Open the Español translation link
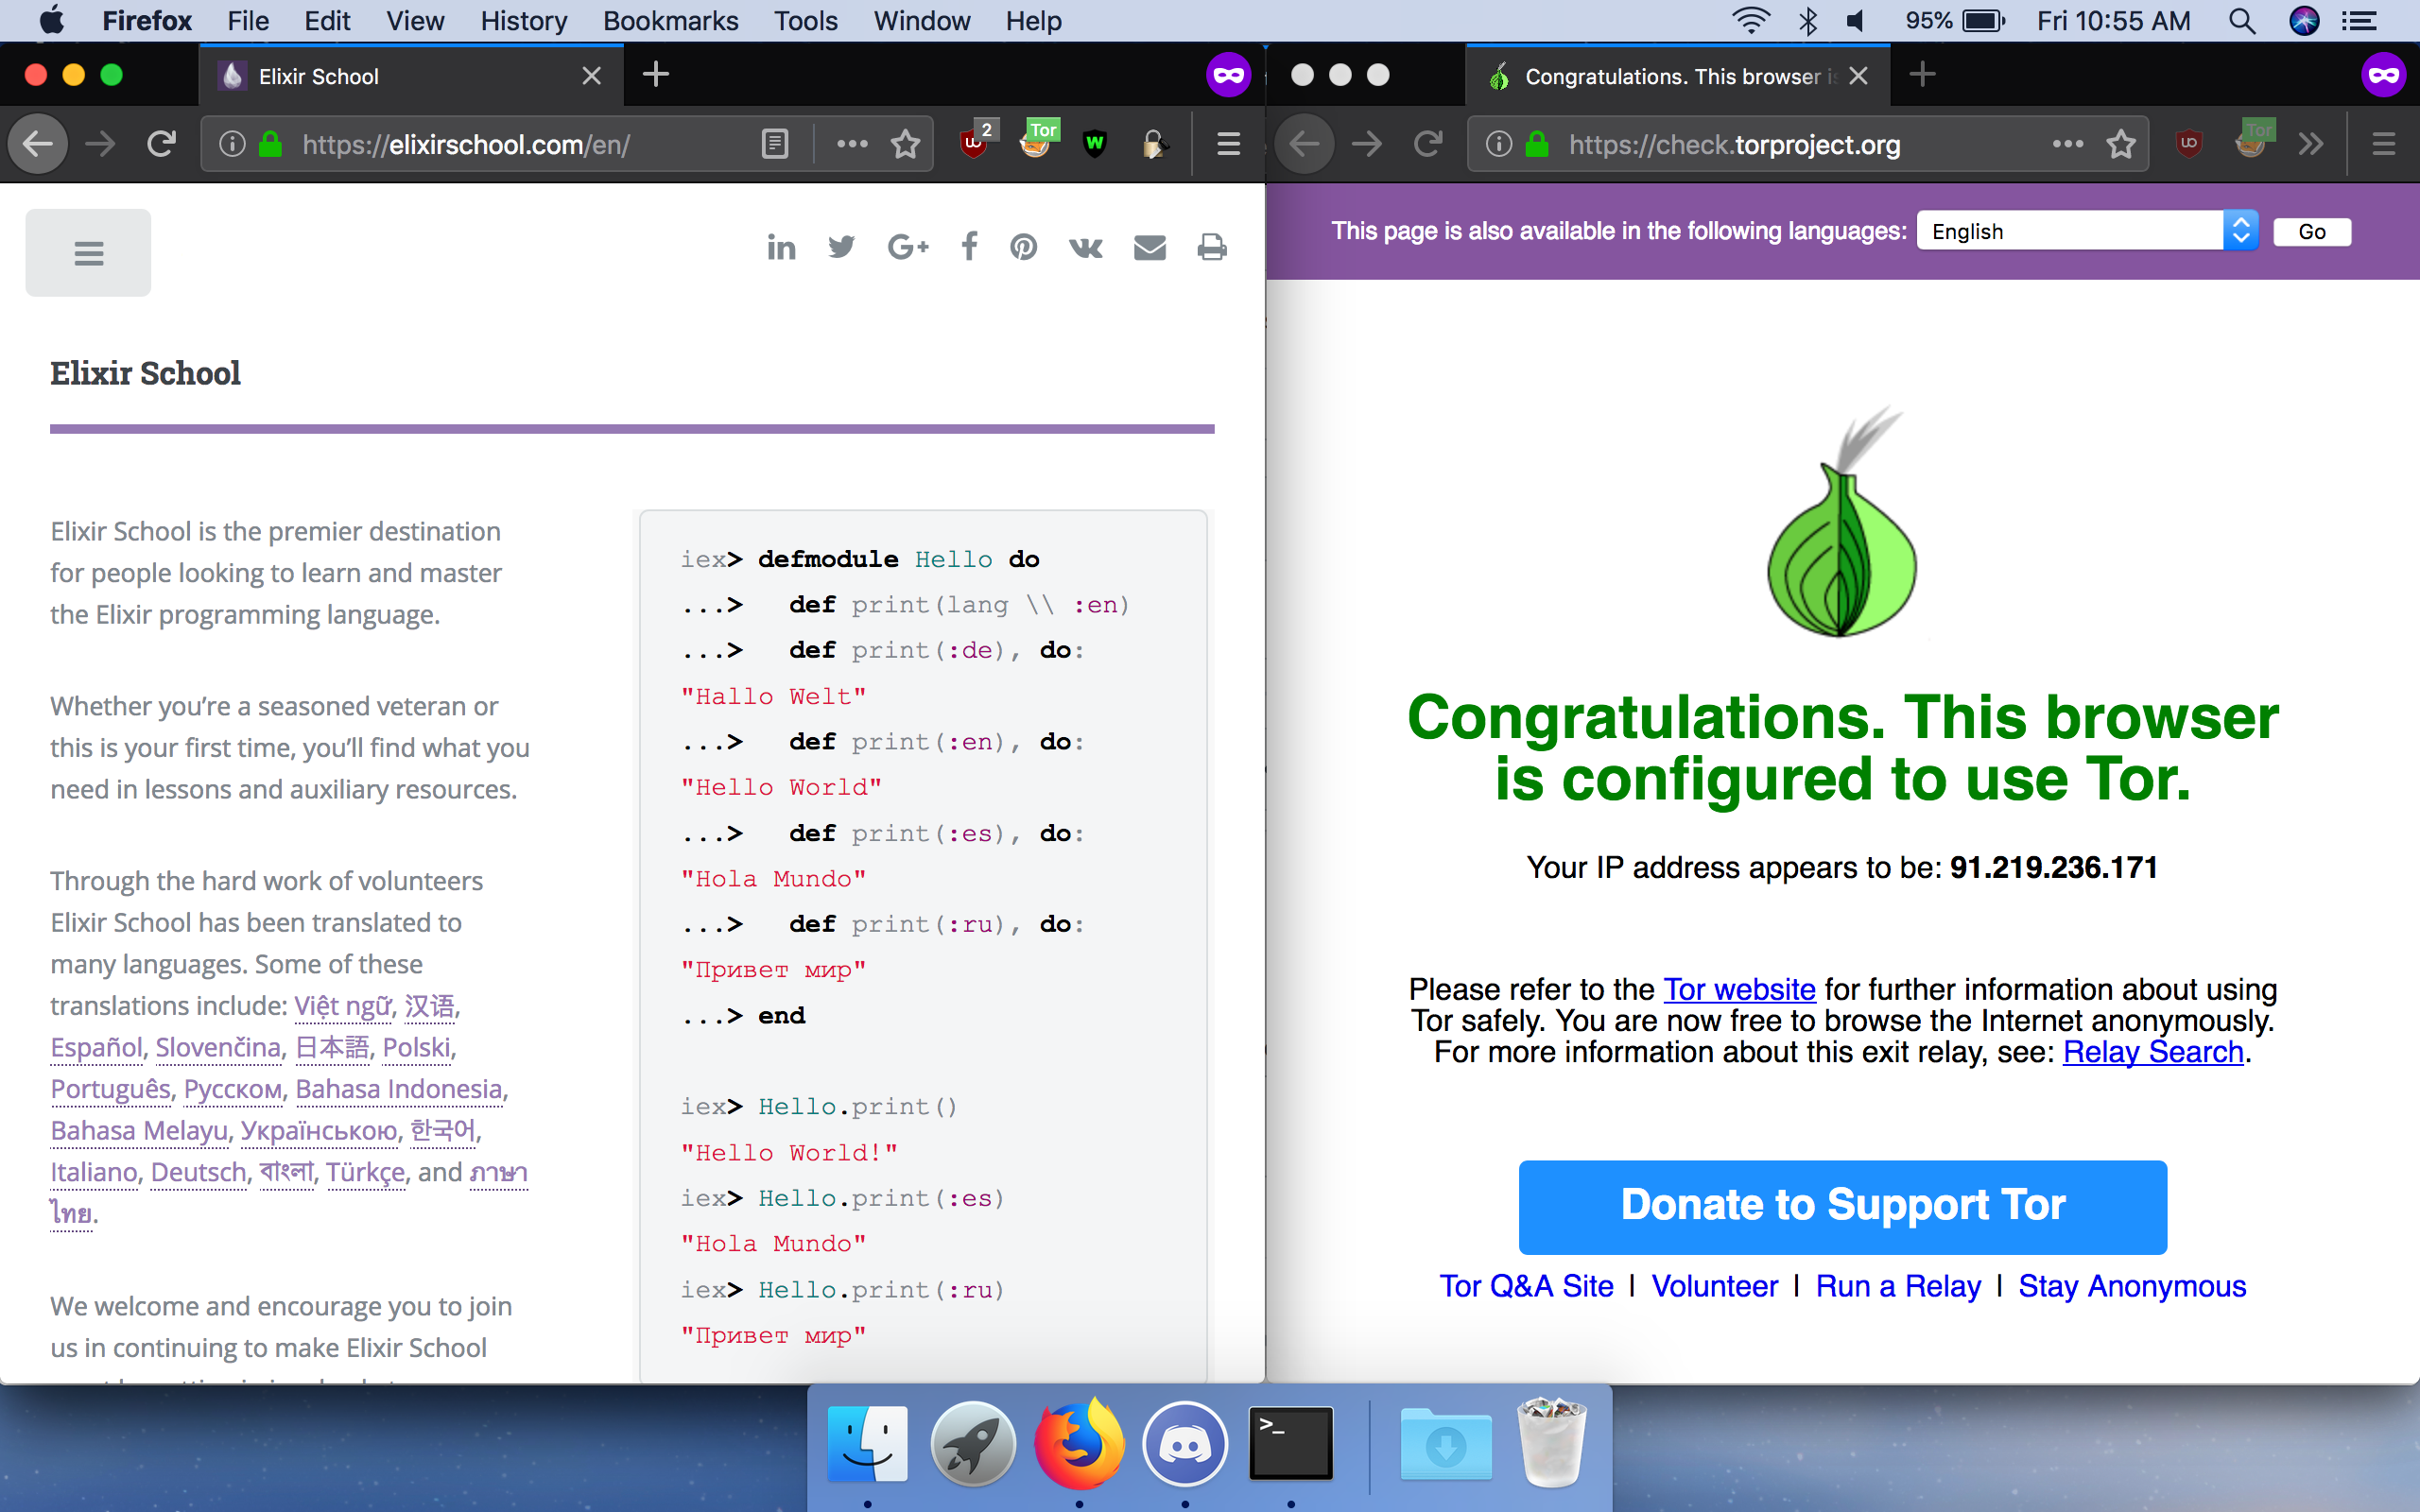This screenshot has height=1512, width=2420. tap(97, 1048)
